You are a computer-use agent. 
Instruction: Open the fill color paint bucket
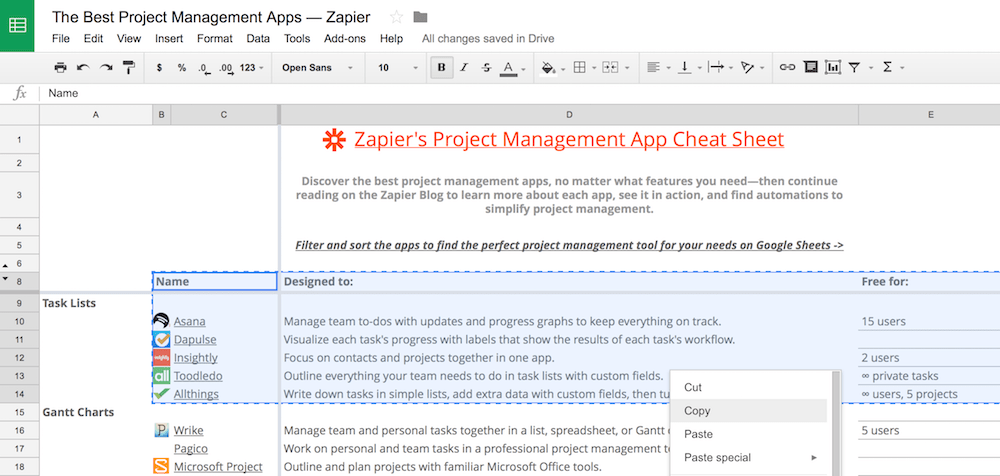[x=548, y=68]
